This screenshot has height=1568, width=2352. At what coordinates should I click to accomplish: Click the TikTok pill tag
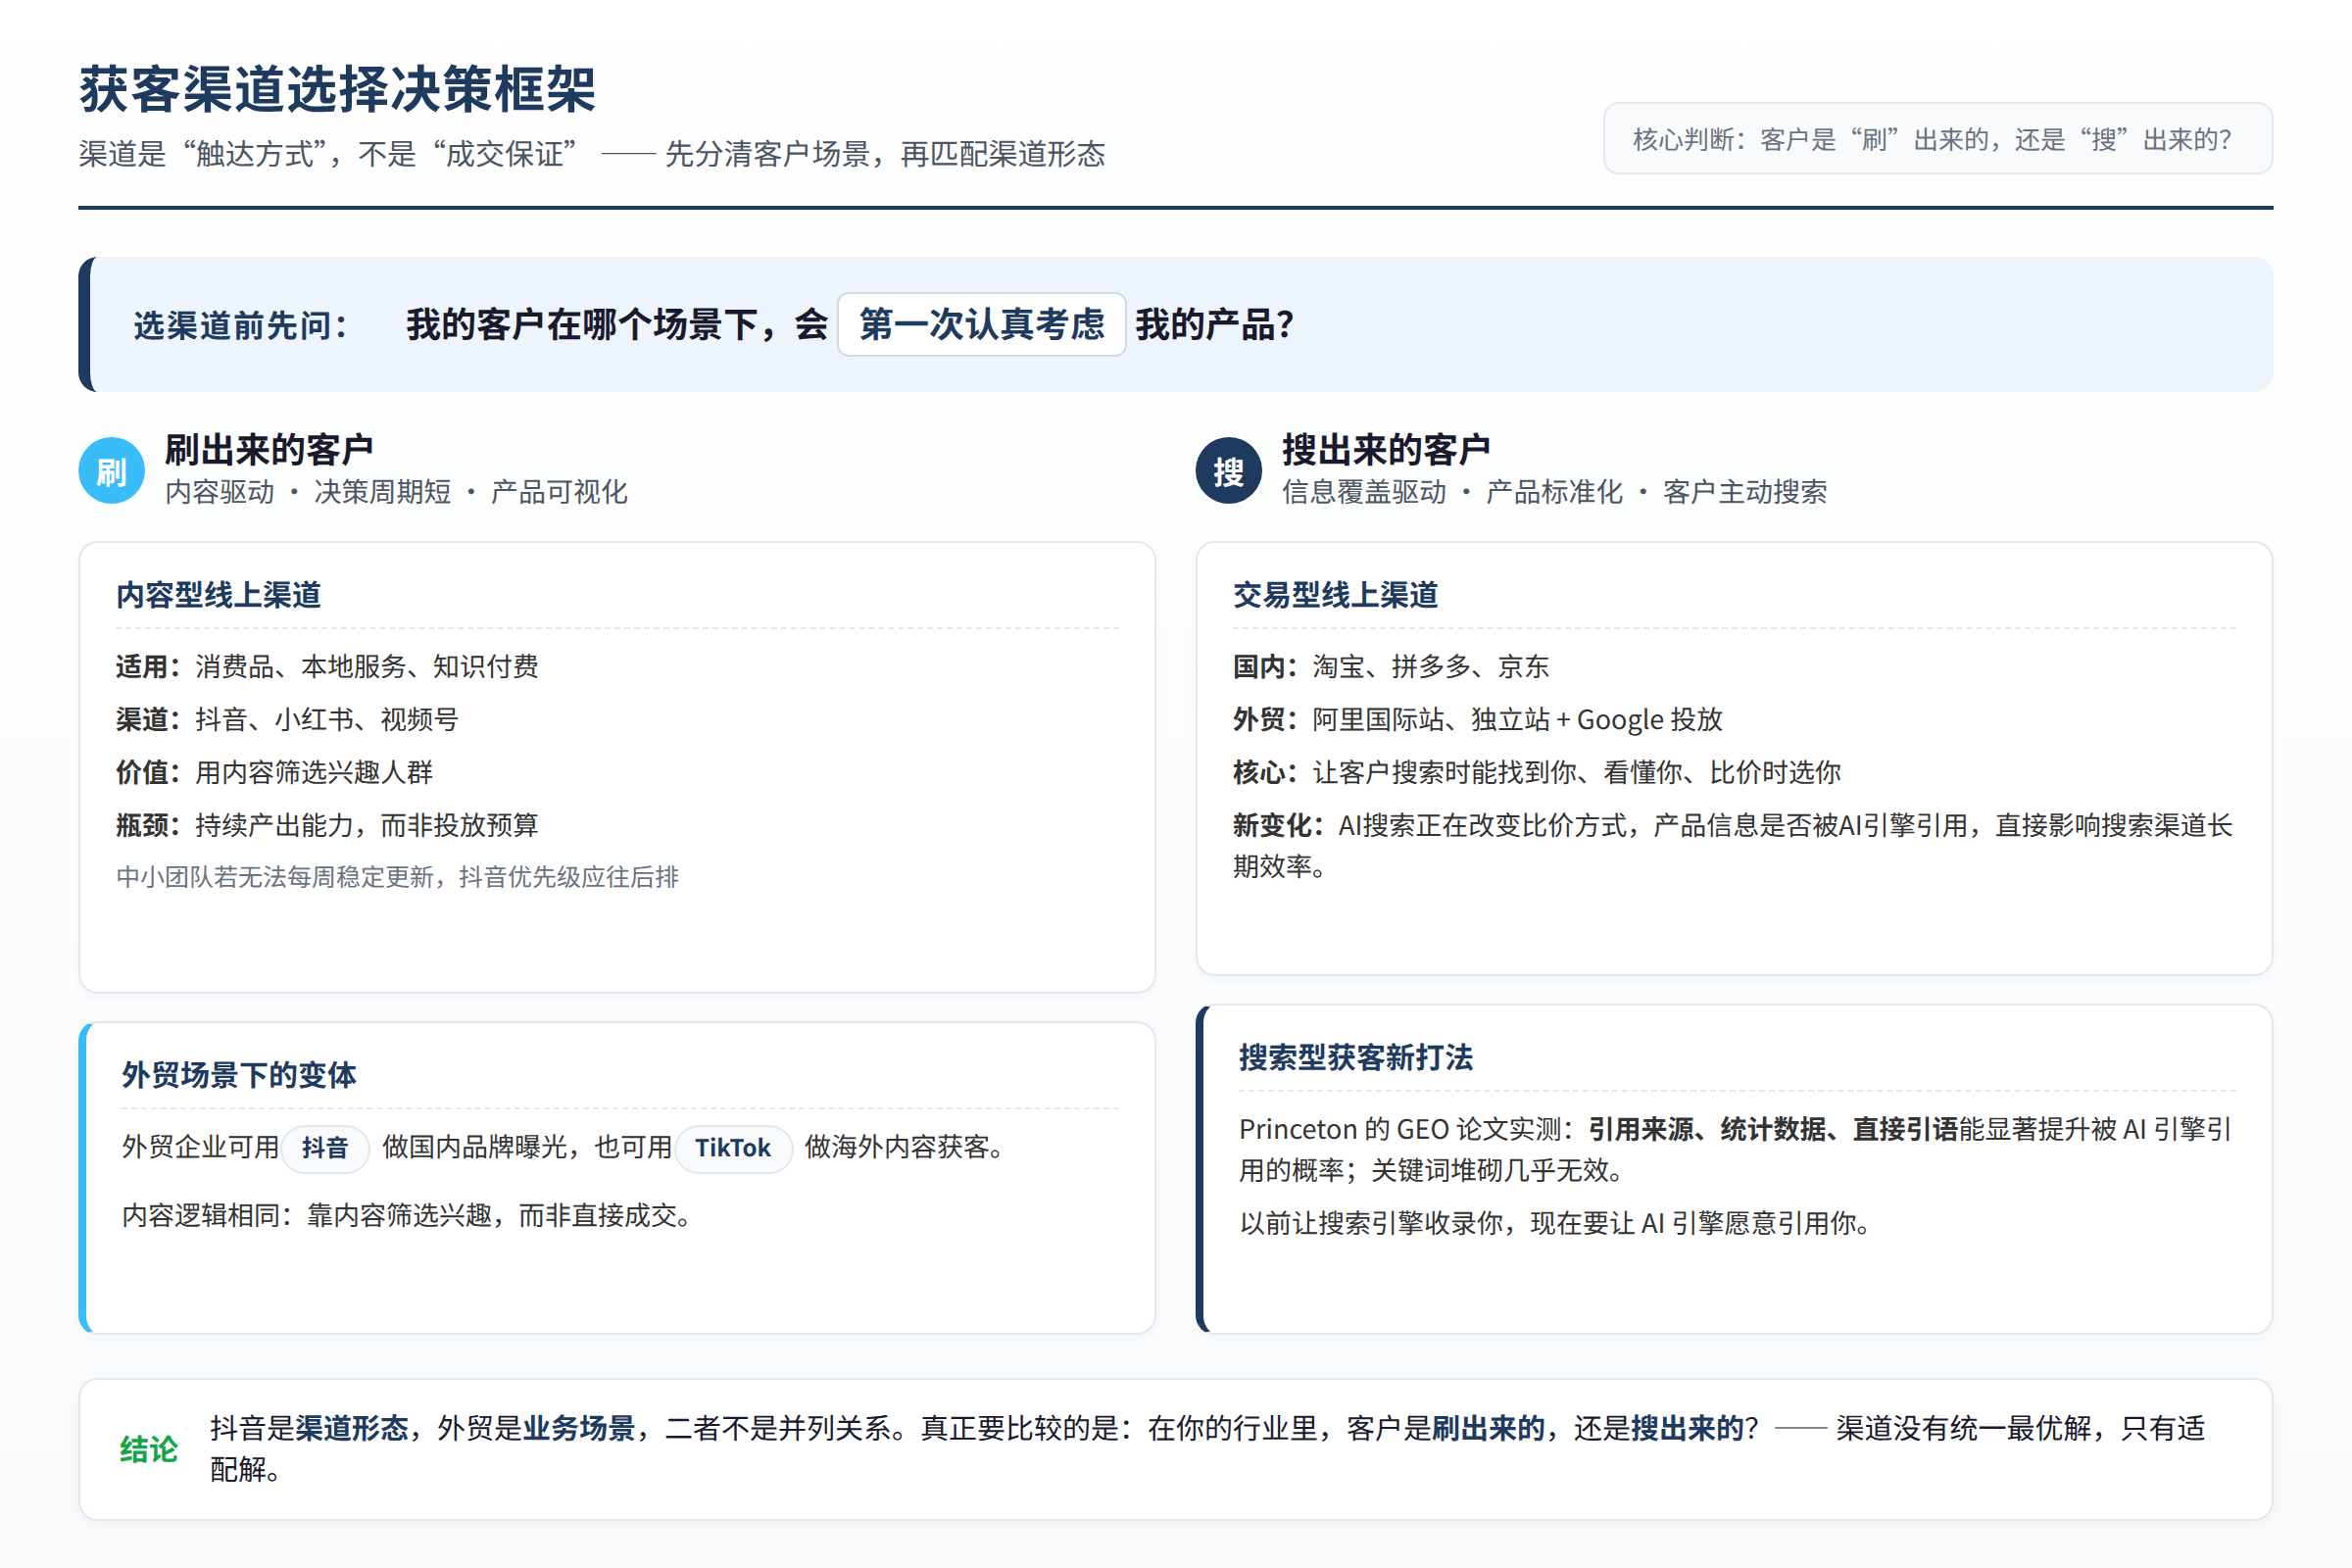click(x=733, y=1148)
